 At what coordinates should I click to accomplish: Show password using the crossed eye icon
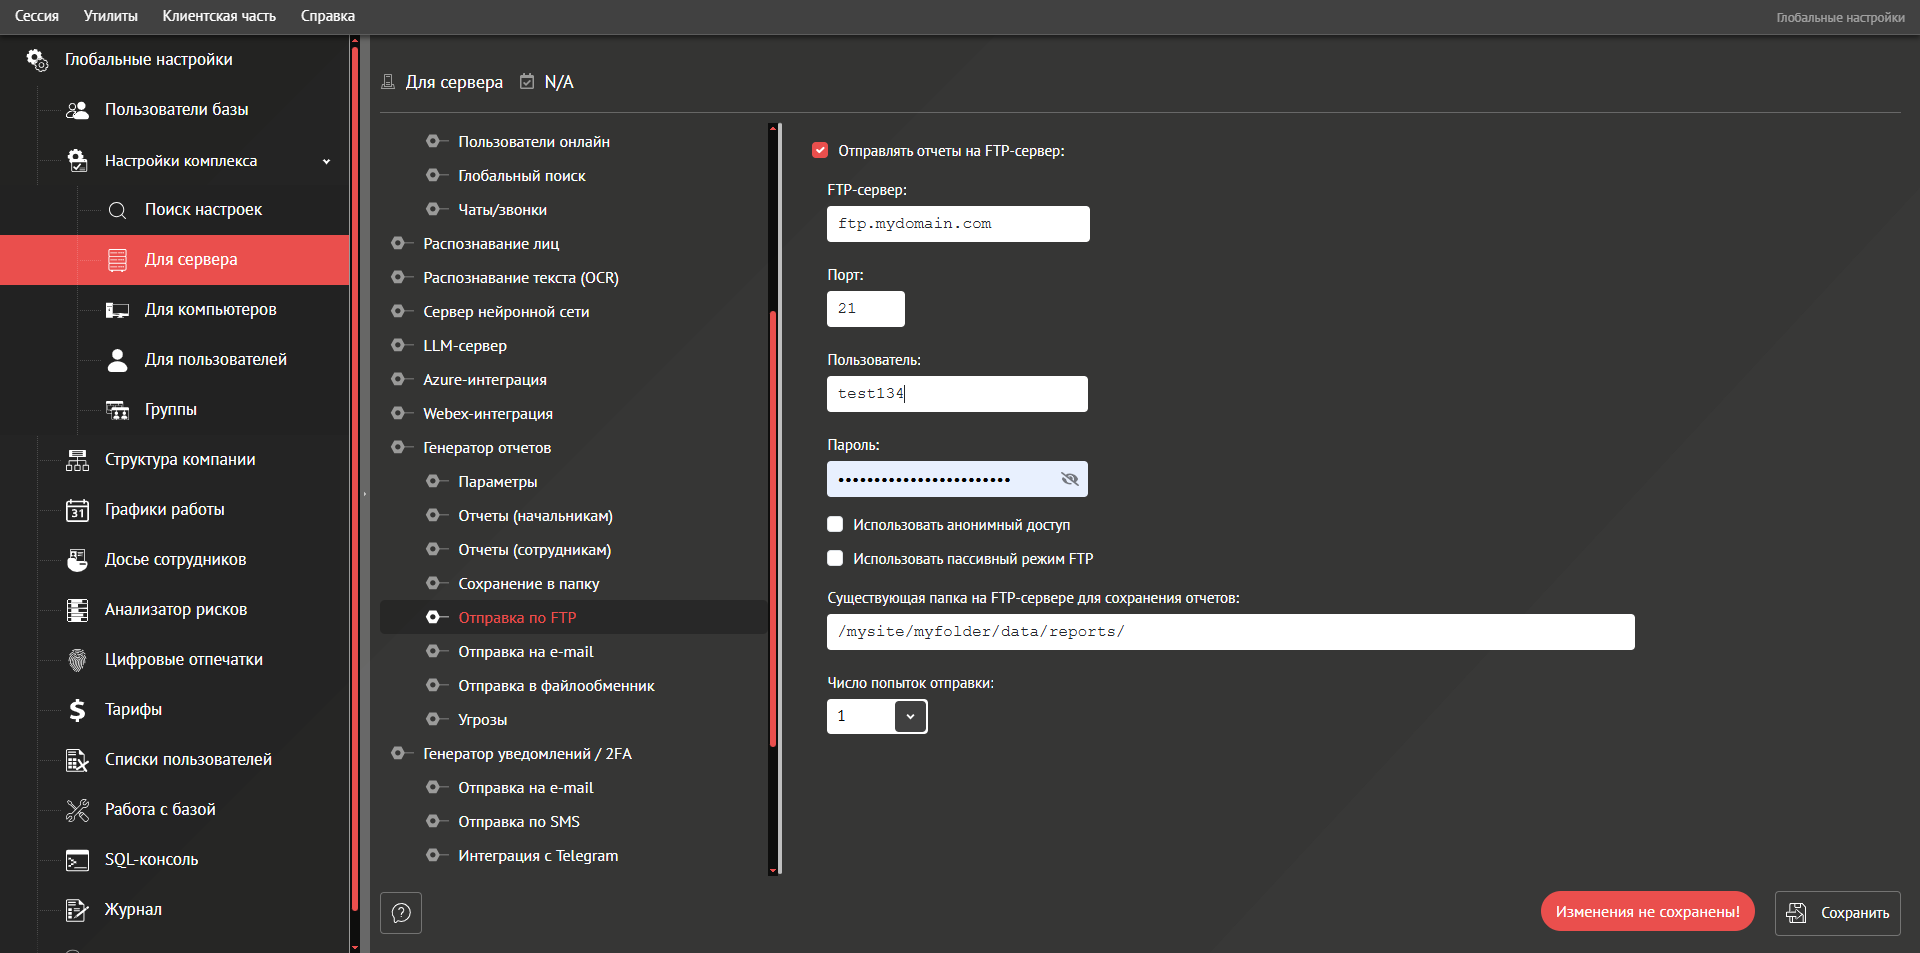pyautogui.click(x=1069, y=479)
